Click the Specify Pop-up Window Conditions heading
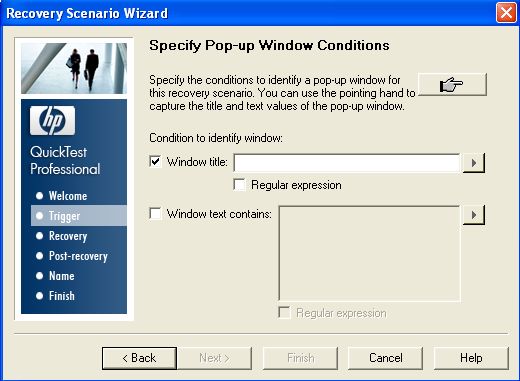Viewport: 520px width, 381px height. [x=269, y=45]
